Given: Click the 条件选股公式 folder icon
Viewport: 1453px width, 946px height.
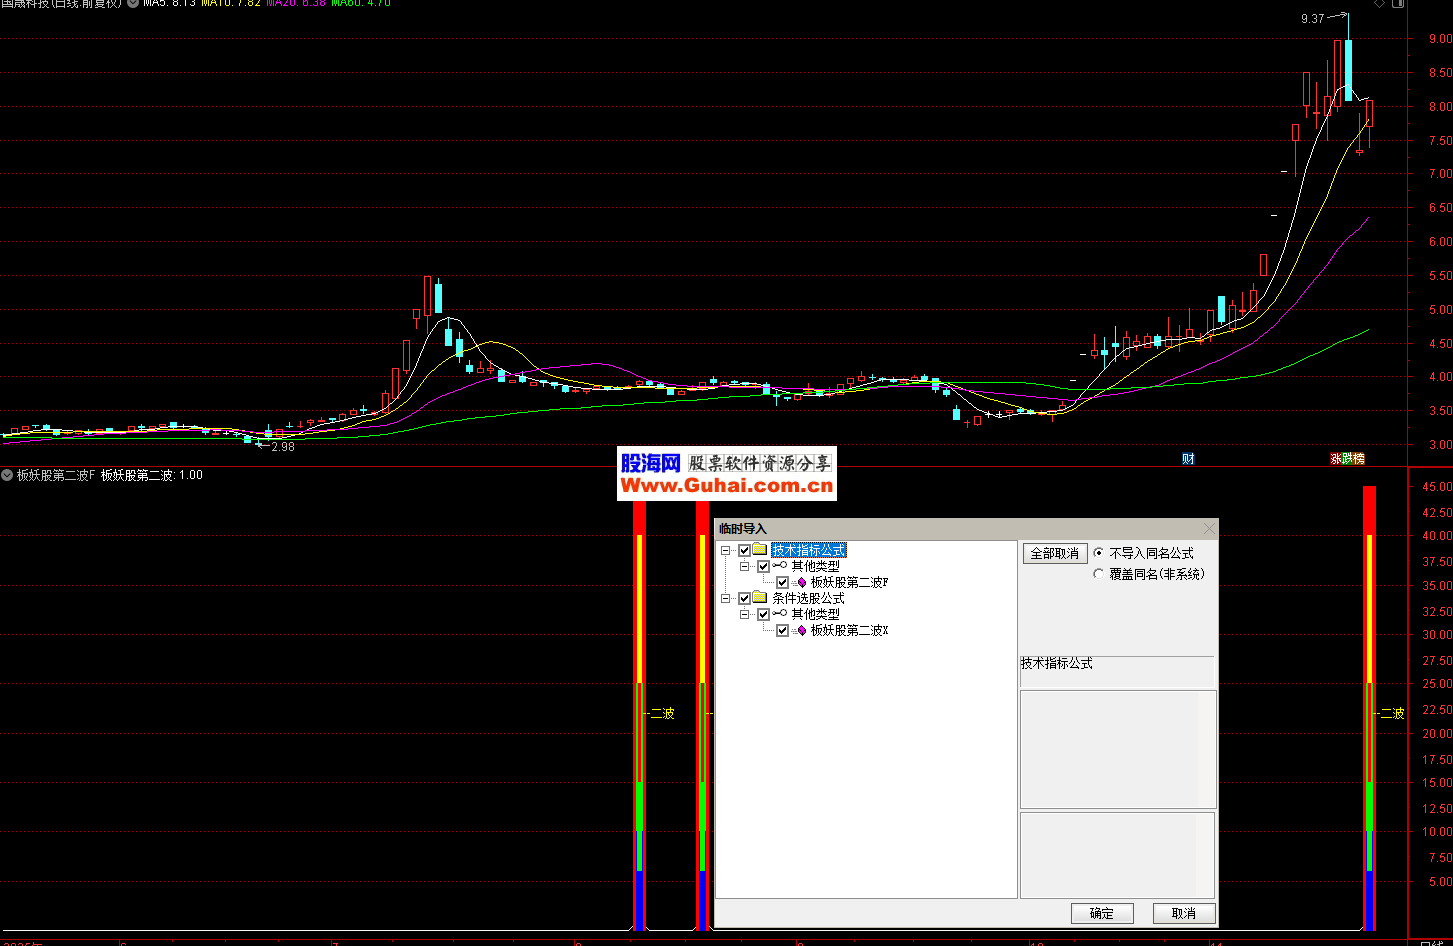Looking at the screenshot, I should click(x=760, y=599).
